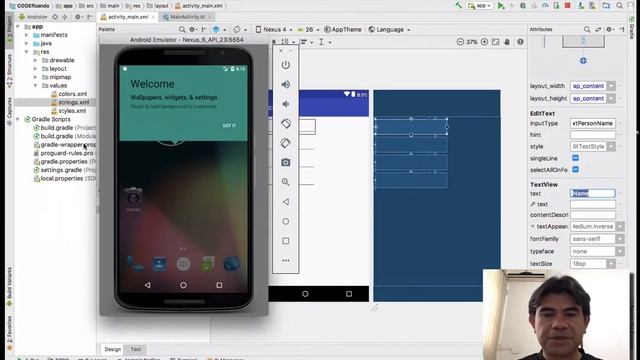
Task: Open the layout_height dropdown
Action: click(x=611, y=98)
